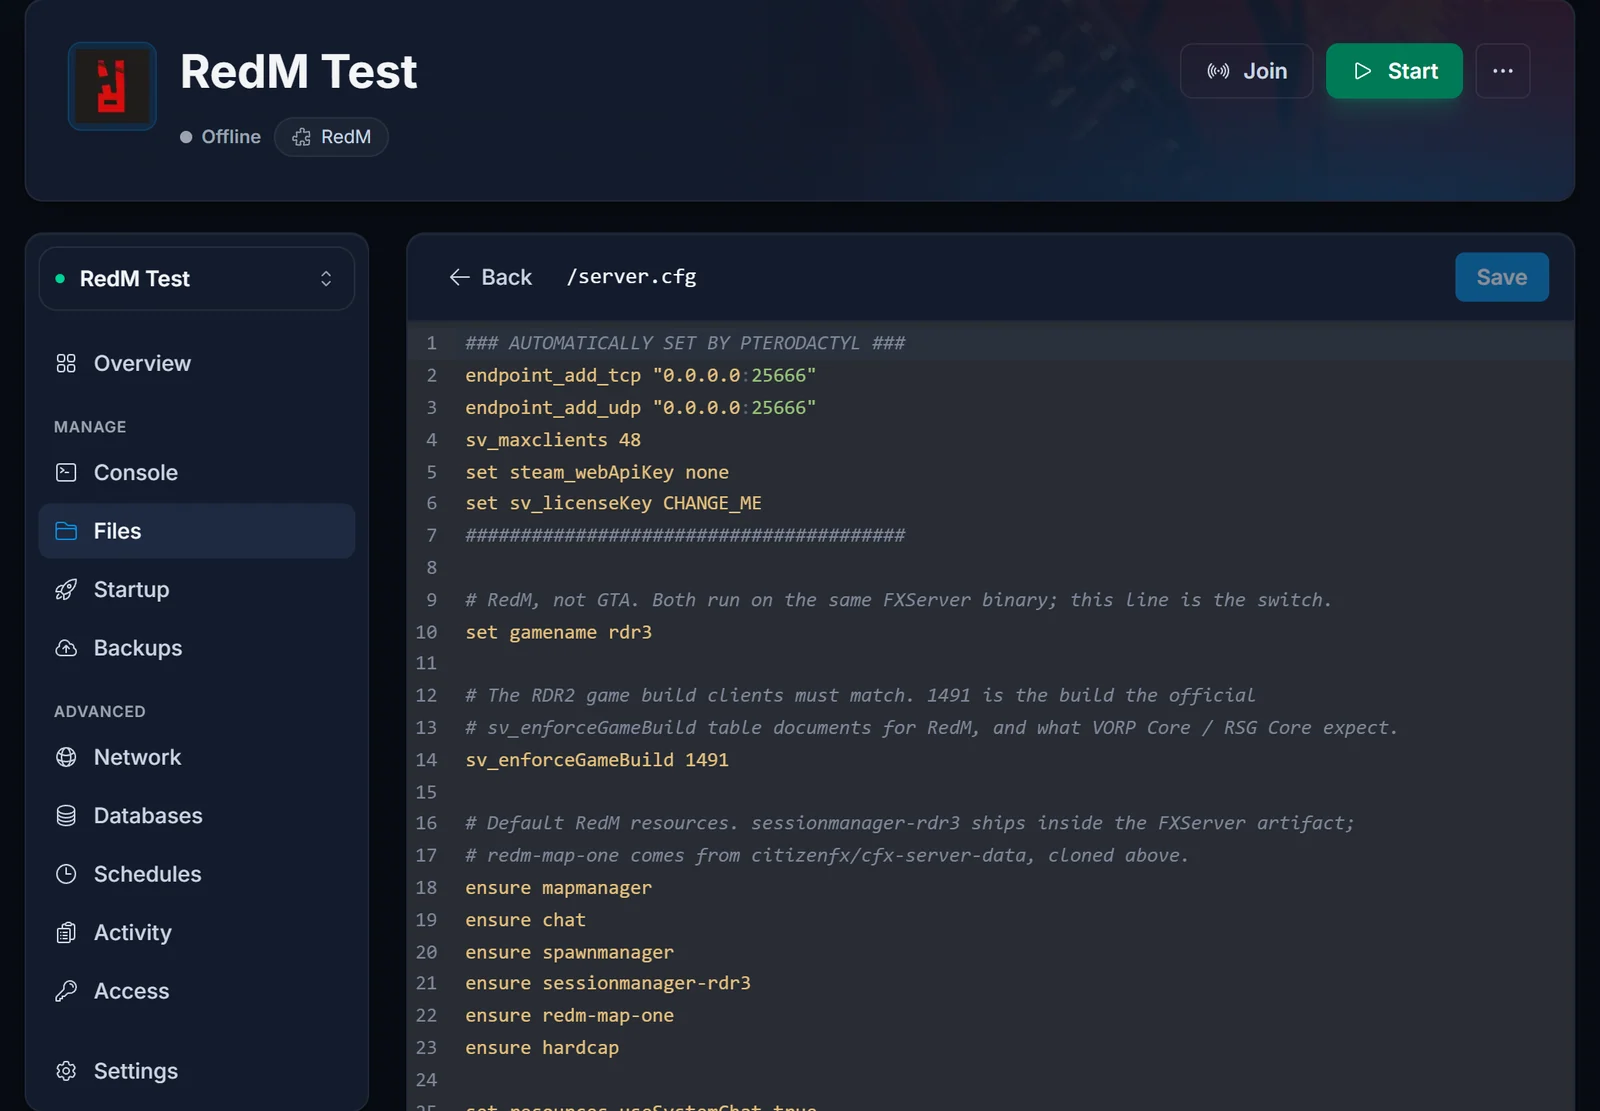
Task: Click the 'set sv_licenseKey CHANGE_ME' line
Action: click(613, 503)
